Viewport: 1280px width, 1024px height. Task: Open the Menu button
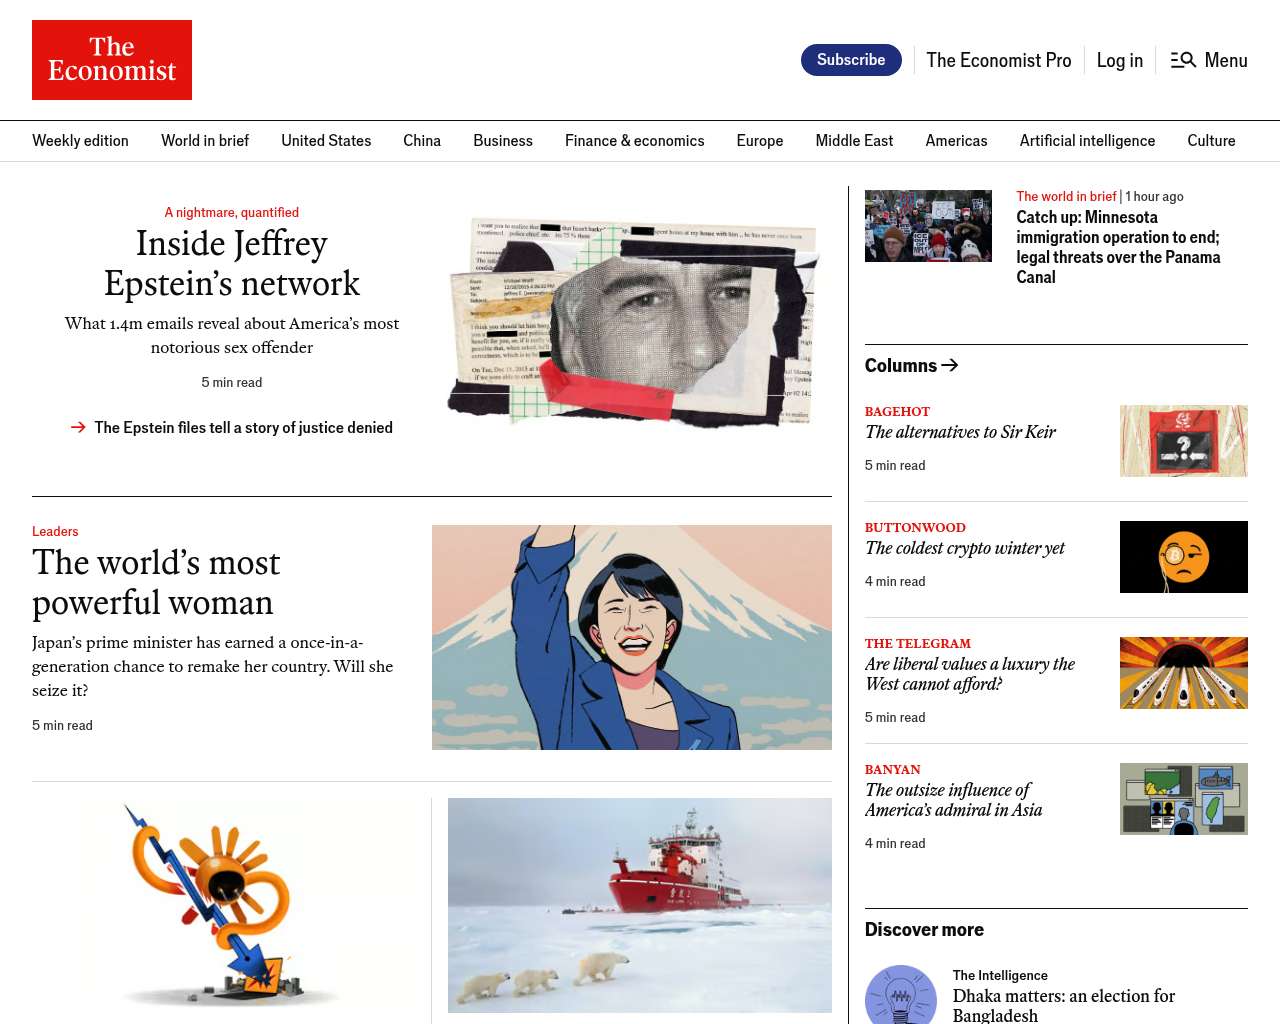pyautogui.click(x=1209, y=60)
